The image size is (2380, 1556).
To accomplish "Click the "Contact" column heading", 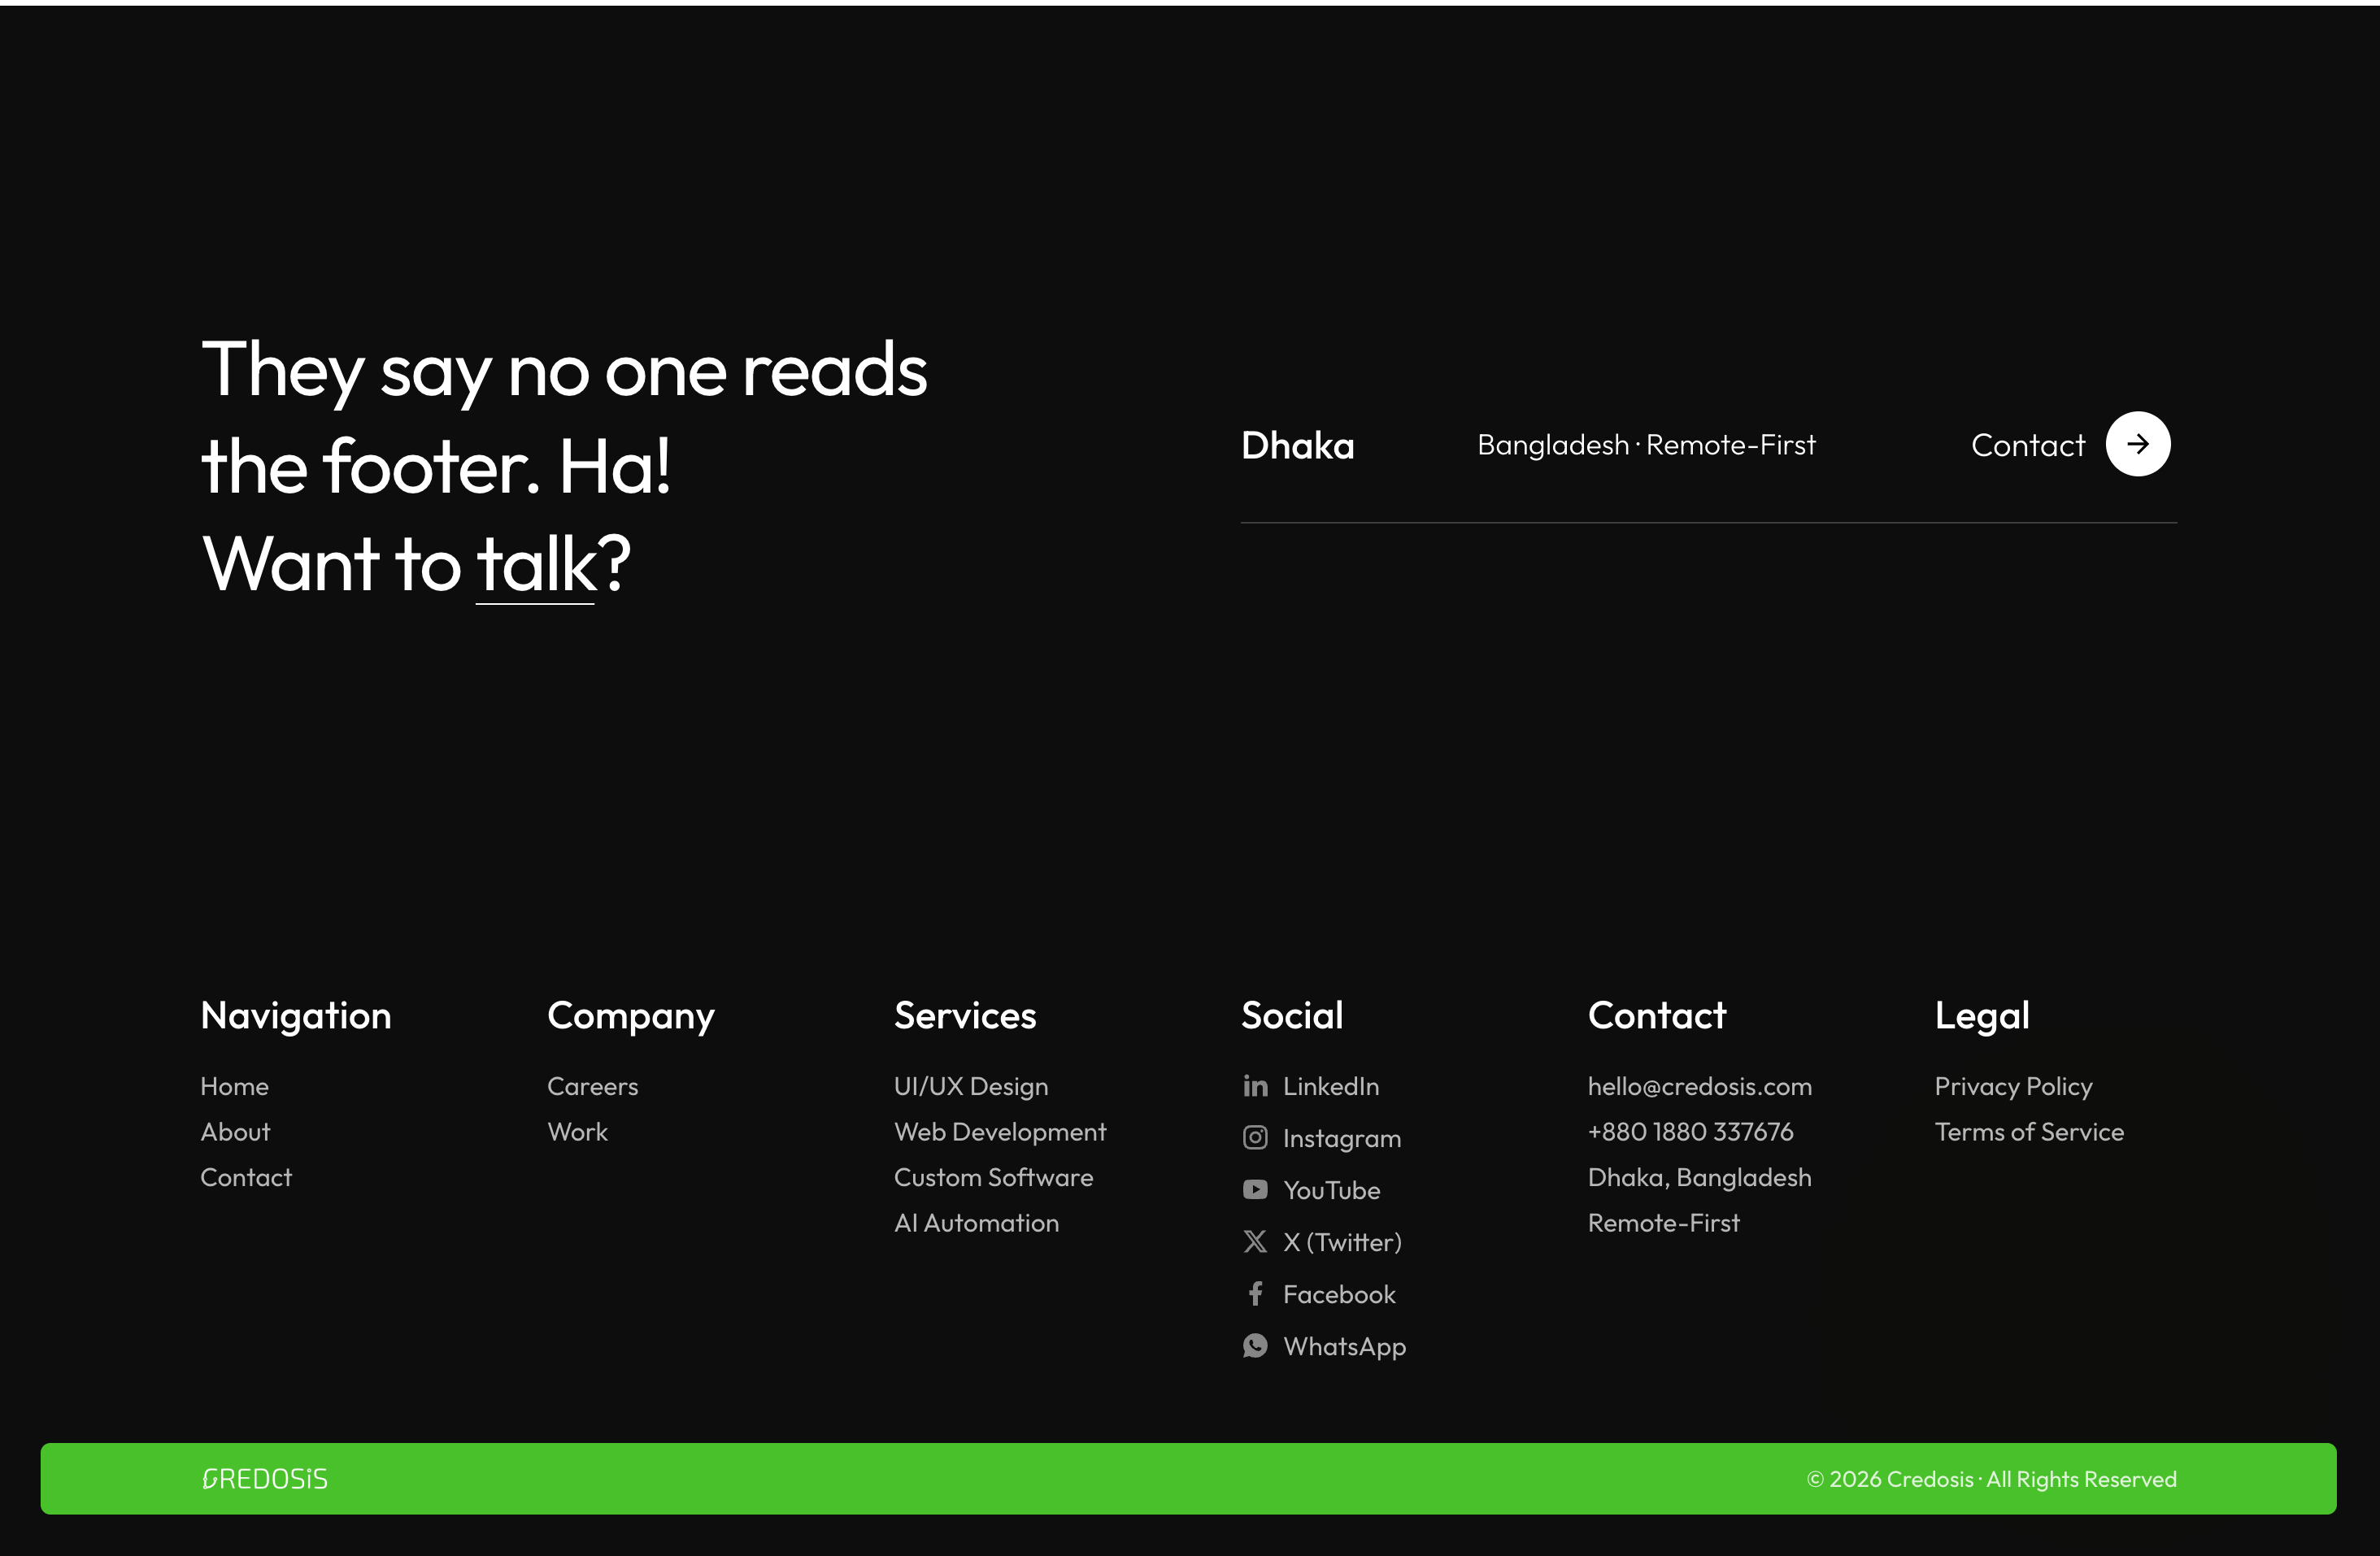I will 1657,1016.
